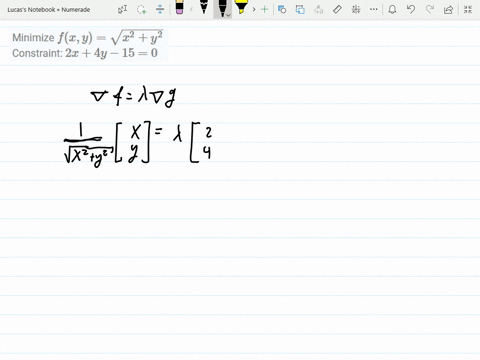Select the first black pen
The width and height of the screenshot is (480, 360).
(x=203, y=7)
